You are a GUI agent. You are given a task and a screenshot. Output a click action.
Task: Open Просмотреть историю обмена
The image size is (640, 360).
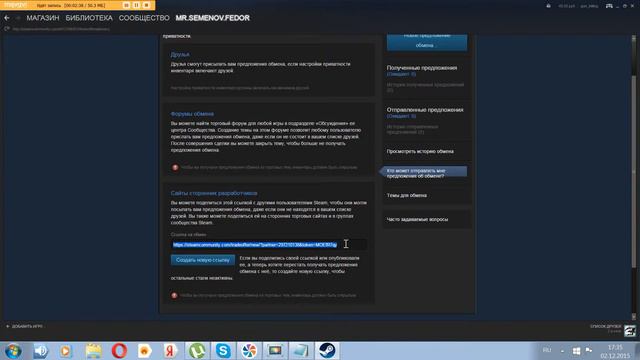point(420,151)
